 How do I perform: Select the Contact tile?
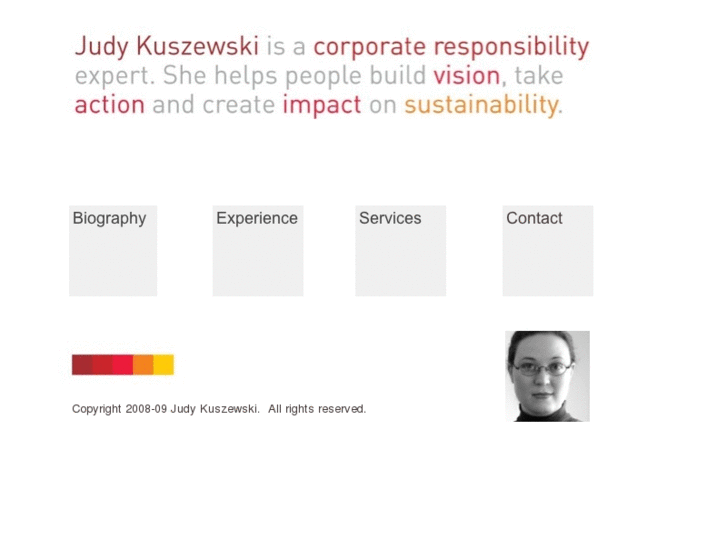pos(547,250)
